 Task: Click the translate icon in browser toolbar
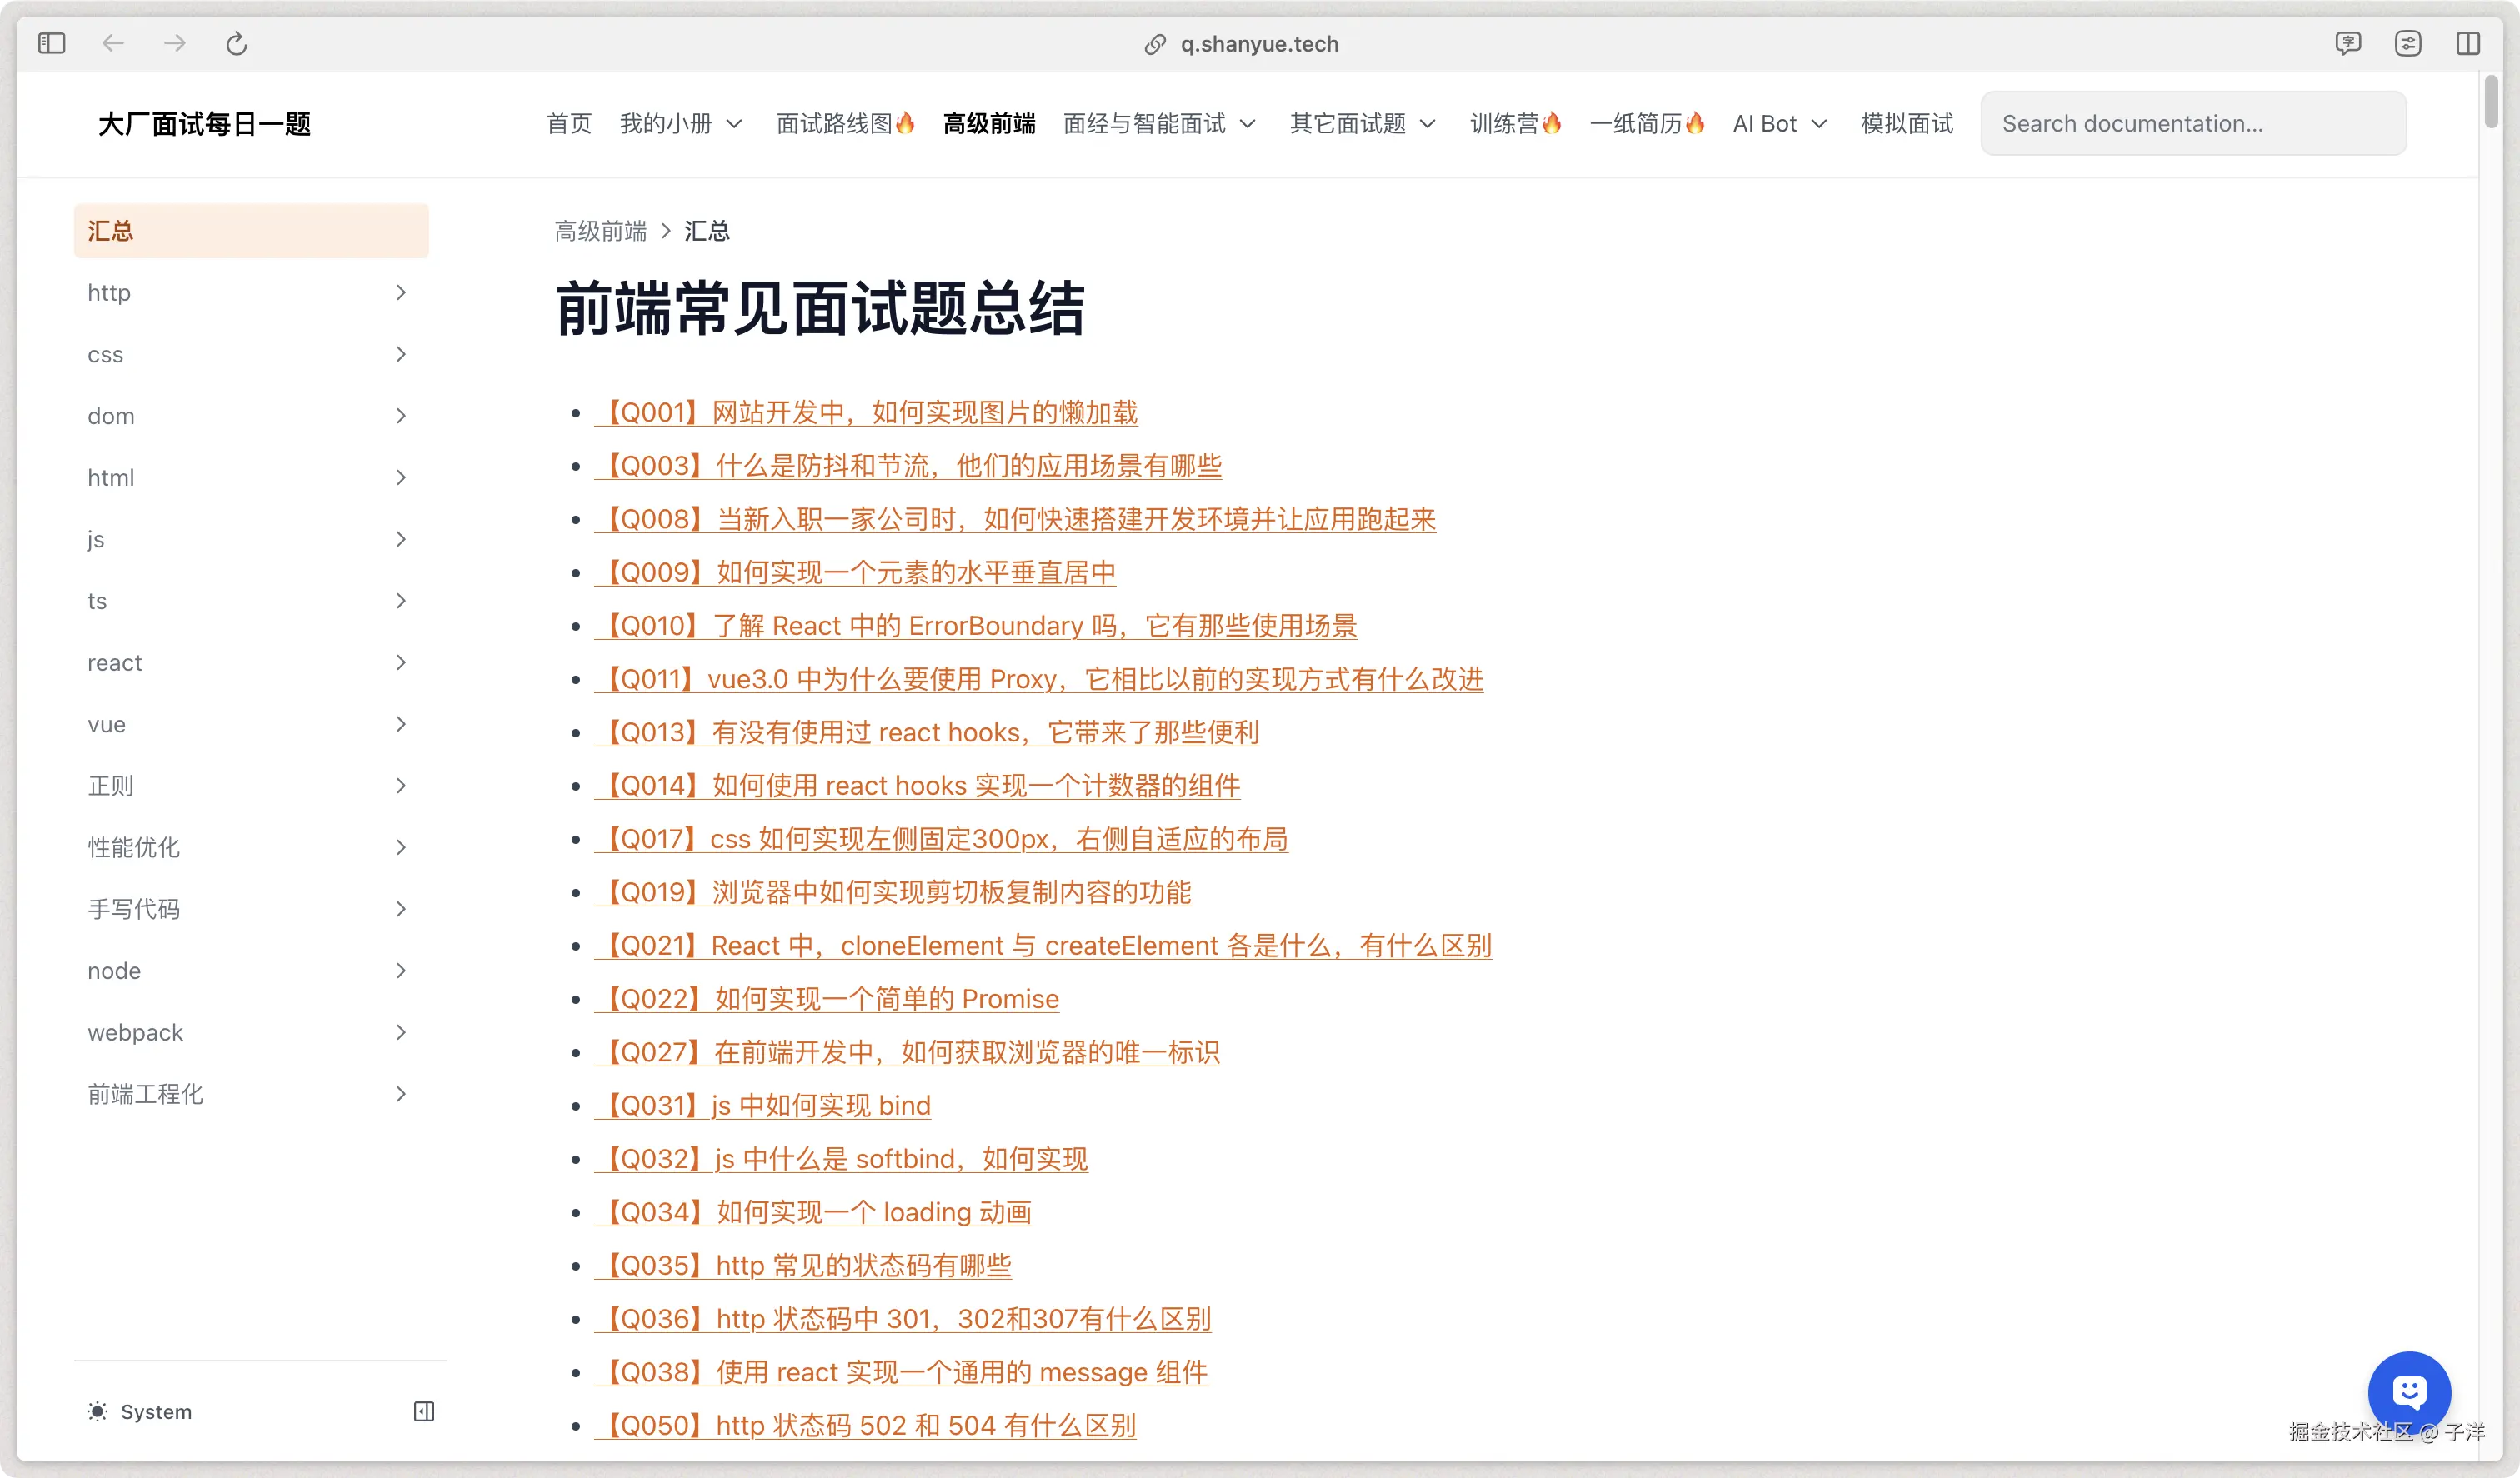2348,43
